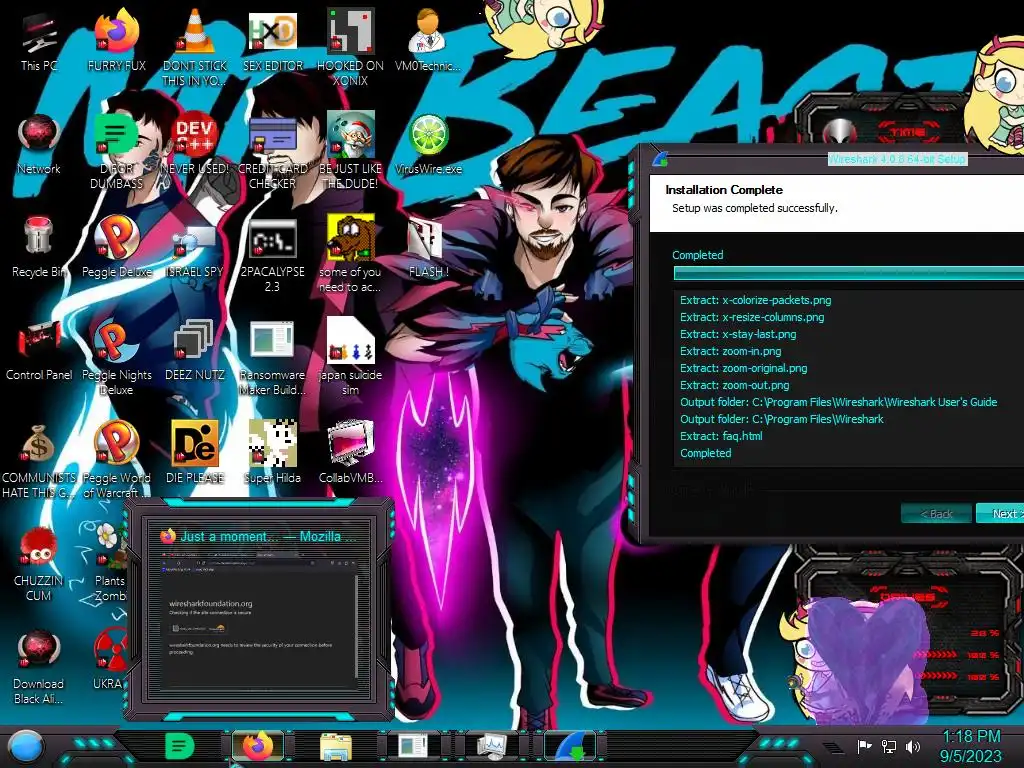Click the installation progress bar under Completed
Viewport: 1024px width, 768px height.
[849, 273]
